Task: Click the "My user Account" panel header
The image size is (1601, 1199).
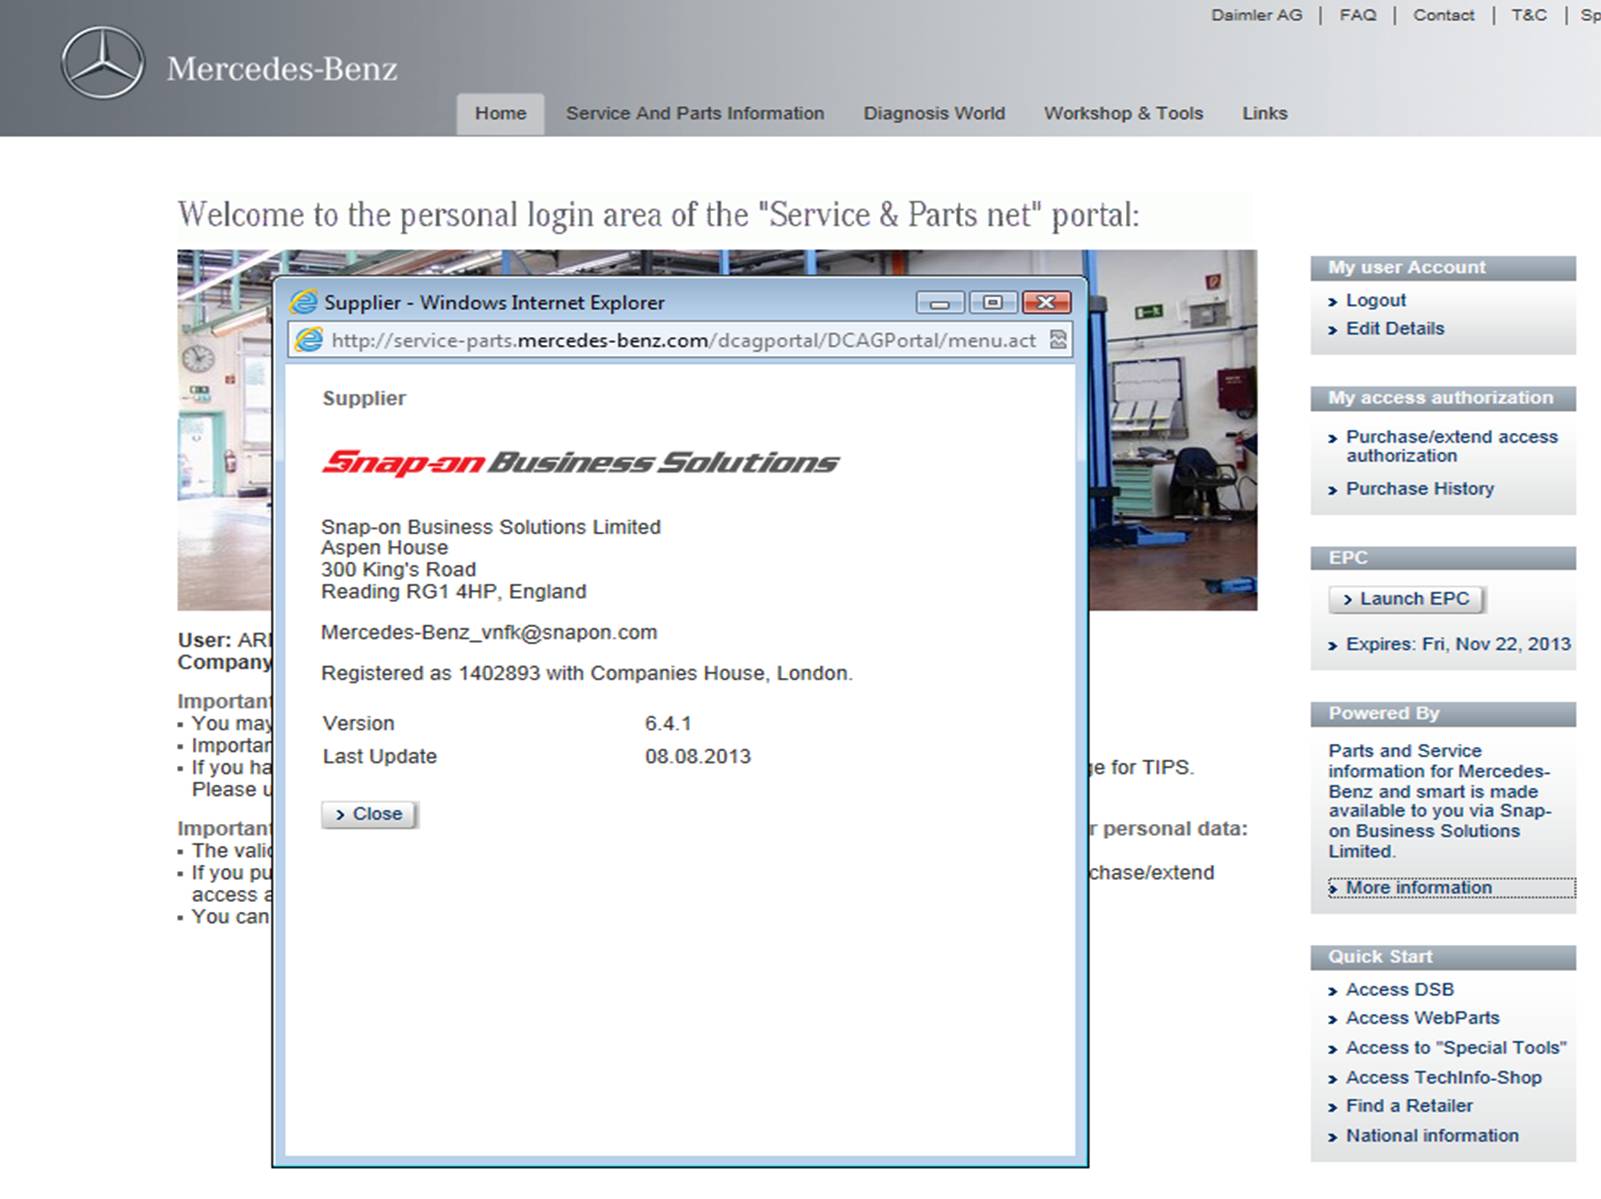Action: coord(1443,267)
